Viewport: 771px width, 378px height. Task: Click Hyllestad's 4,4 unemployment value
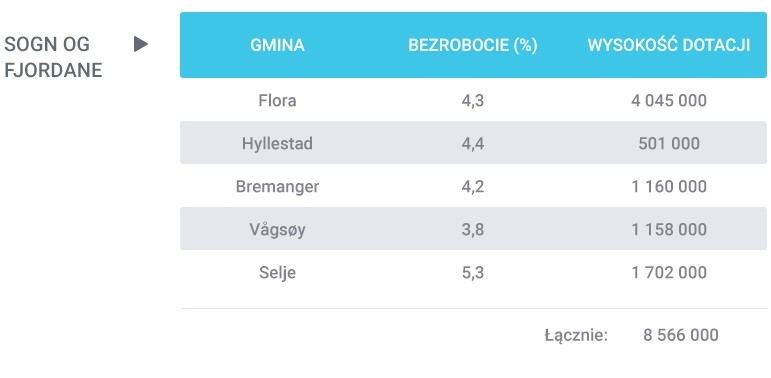pyautogui.click(x=473, y=144)
